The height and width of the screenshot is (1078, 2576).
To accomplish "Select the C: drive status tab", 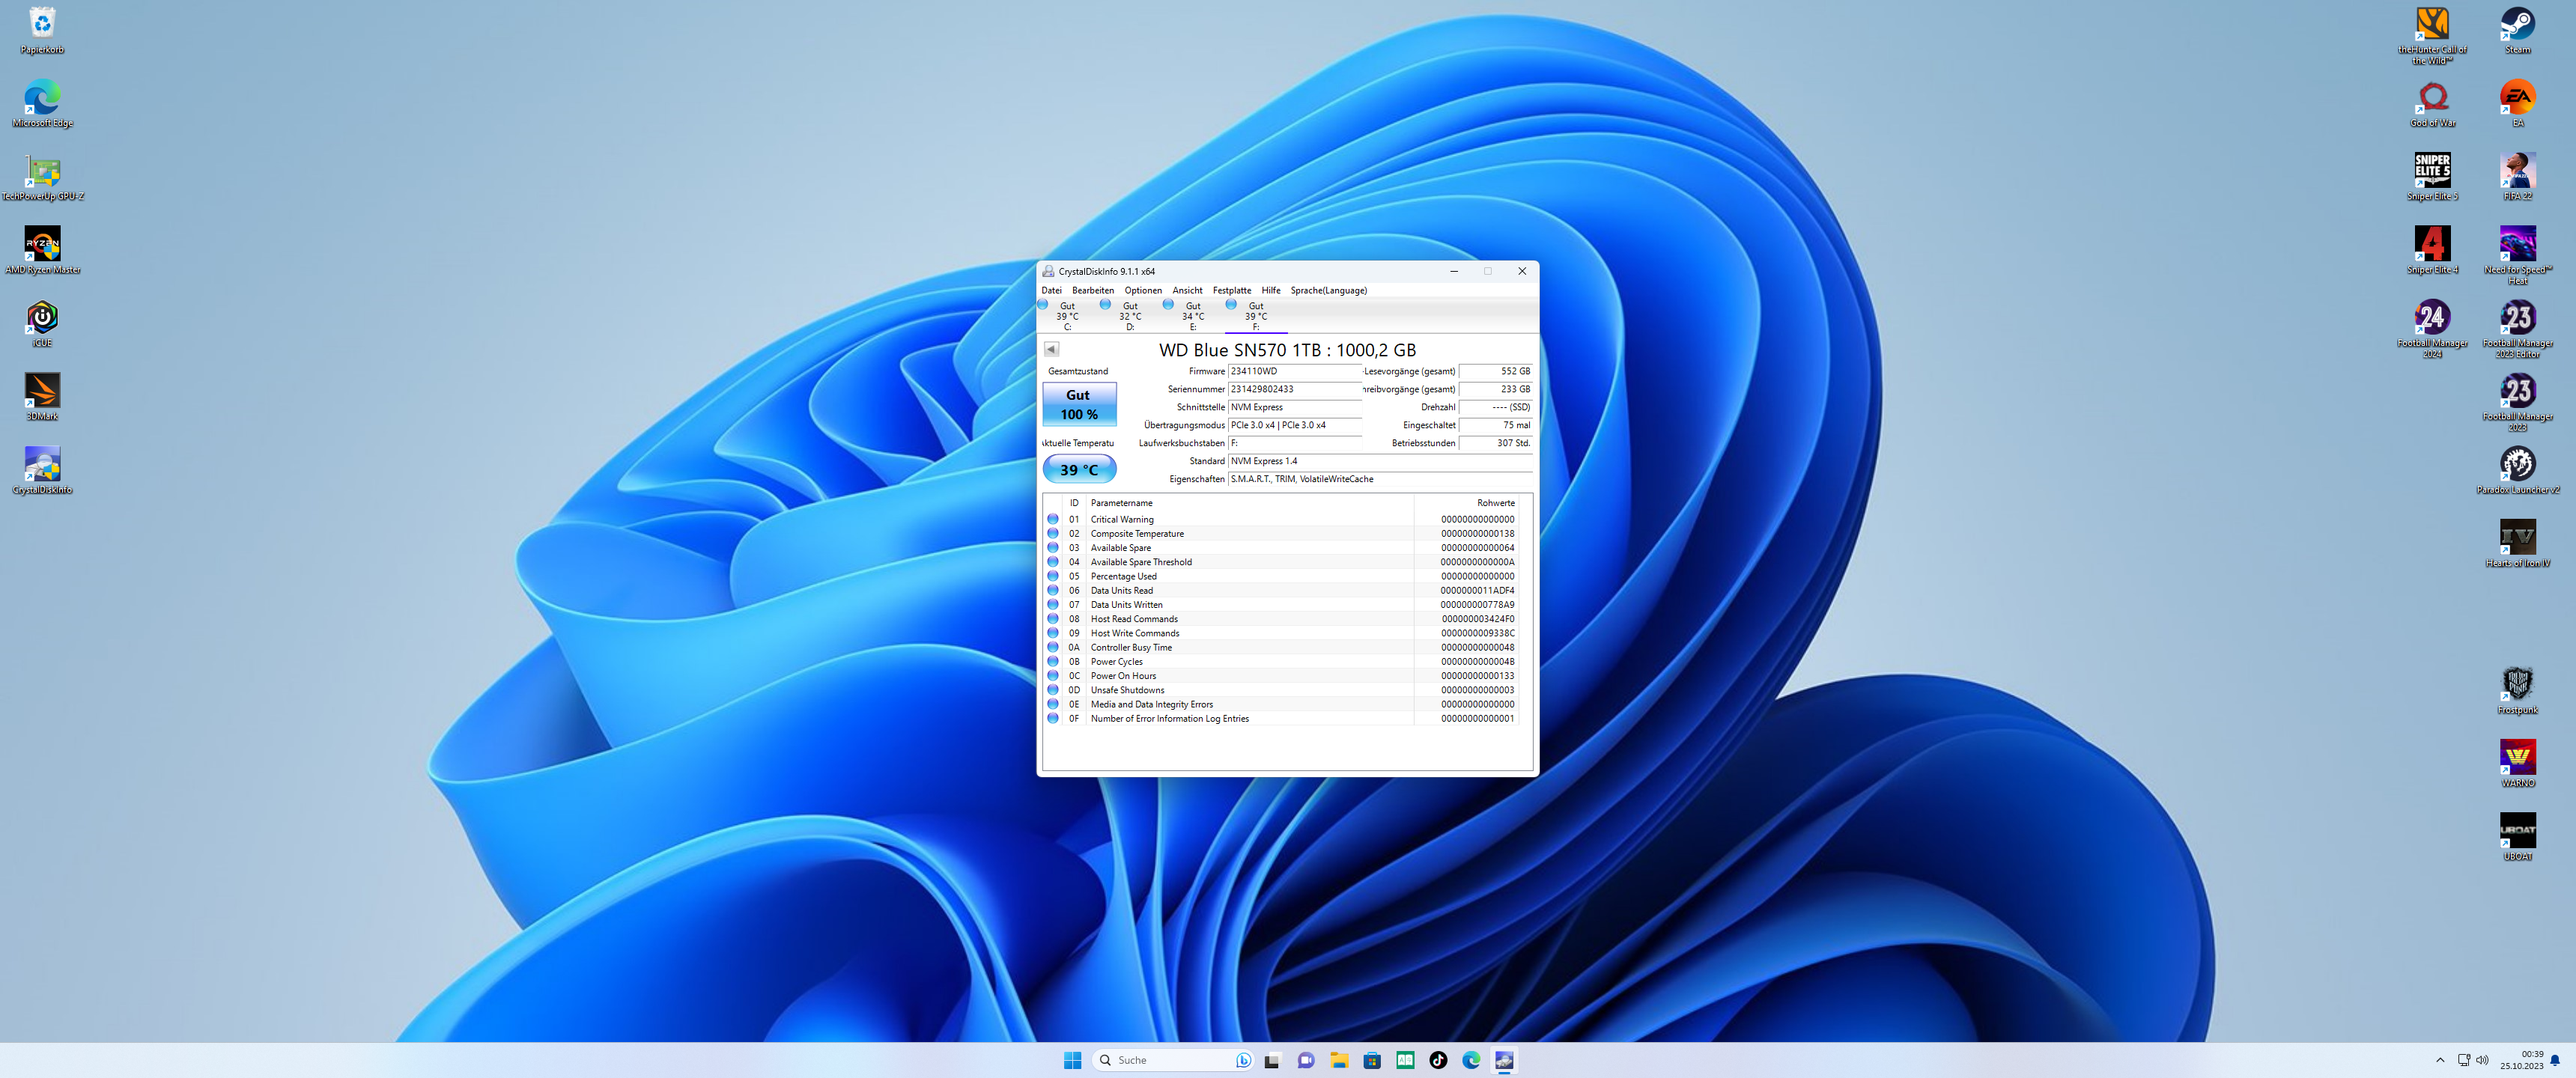I will (1066, 316).
